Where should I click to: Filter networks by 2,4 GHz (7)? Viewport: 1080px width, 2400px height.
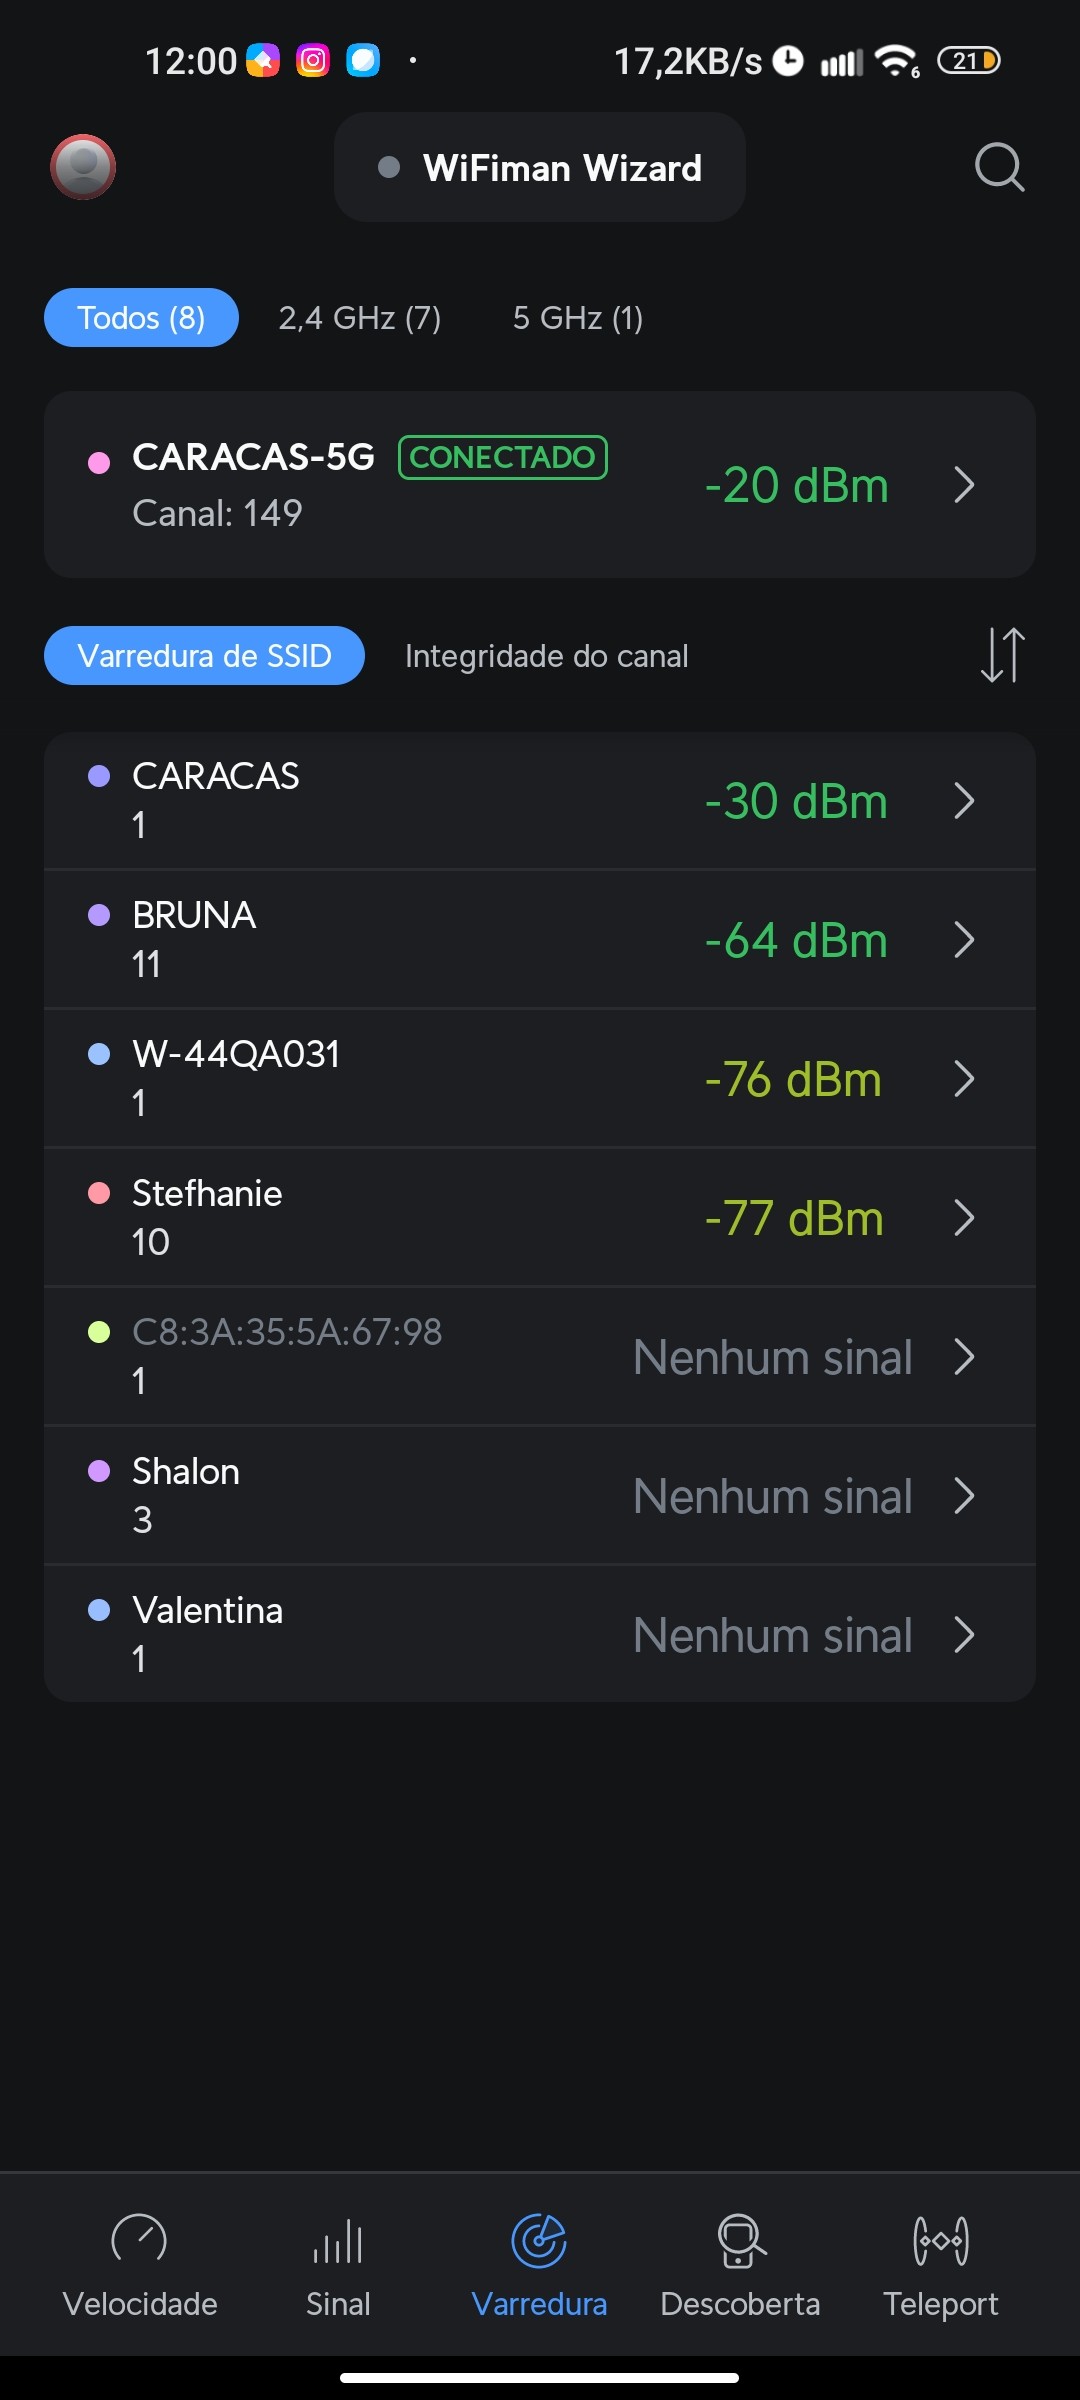359,318
